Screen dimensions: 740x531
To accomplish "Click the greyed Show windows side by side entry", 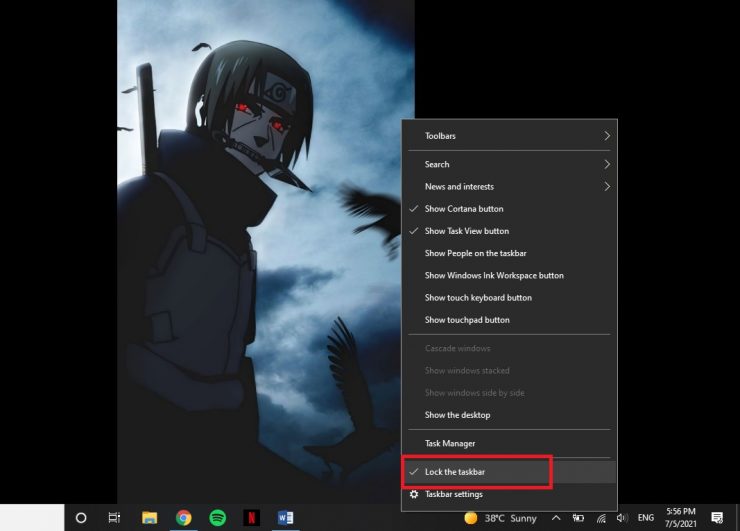I will click(x=509, y=393).
